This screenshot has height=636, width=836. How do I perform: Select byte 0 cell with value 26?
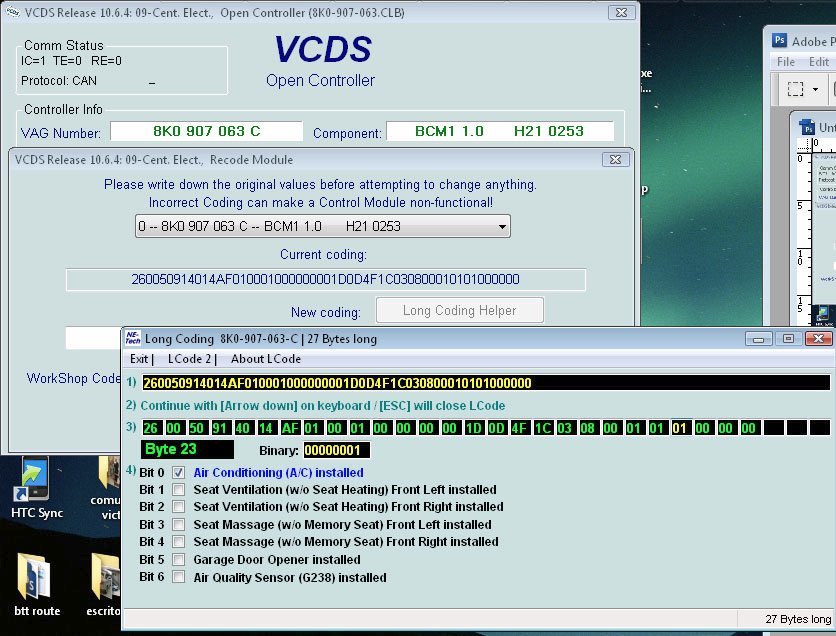(x=150, y=428)
